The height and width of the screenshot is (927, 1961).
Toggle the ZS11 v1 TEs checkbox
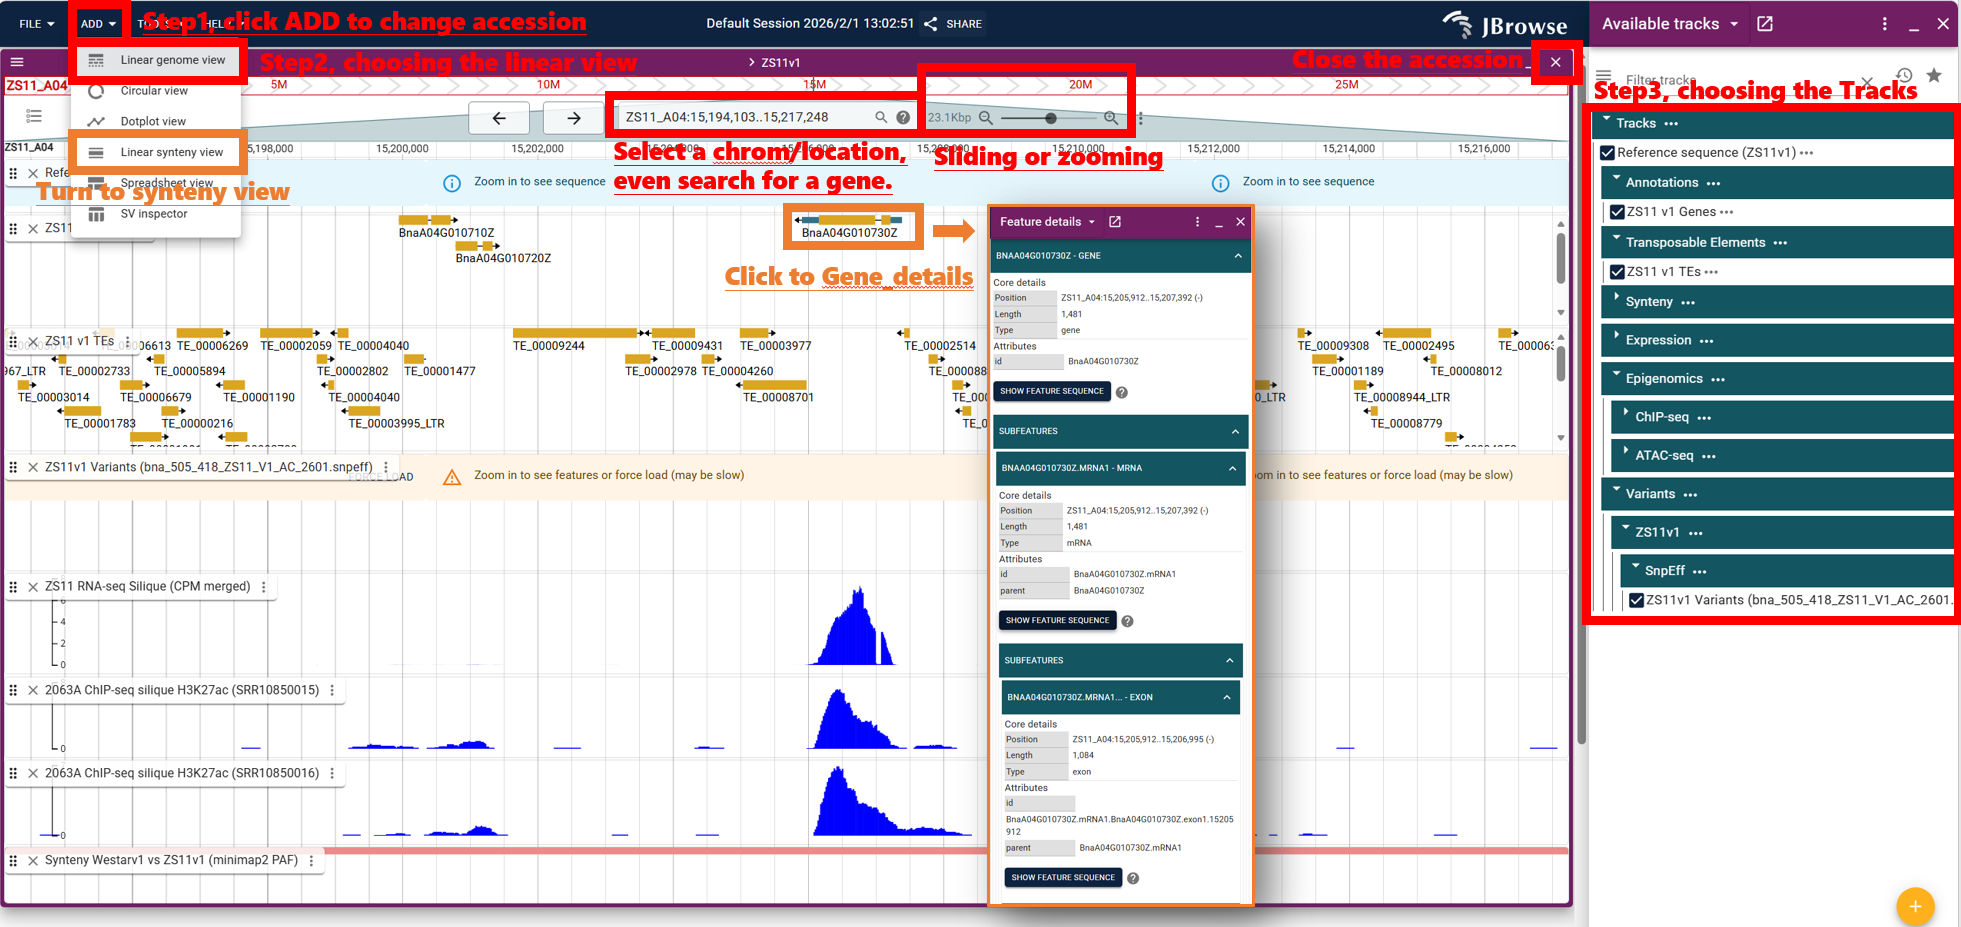coord(1616,272)
